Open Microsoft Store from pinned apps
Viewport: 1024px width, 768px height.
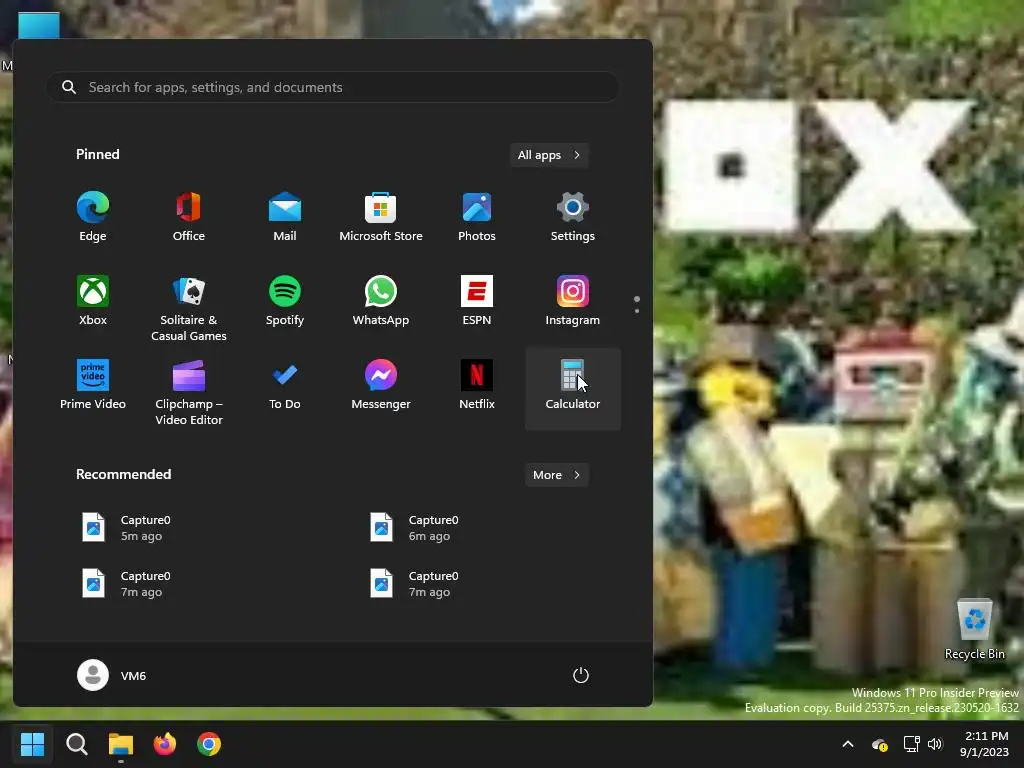(x=381, y=216)
